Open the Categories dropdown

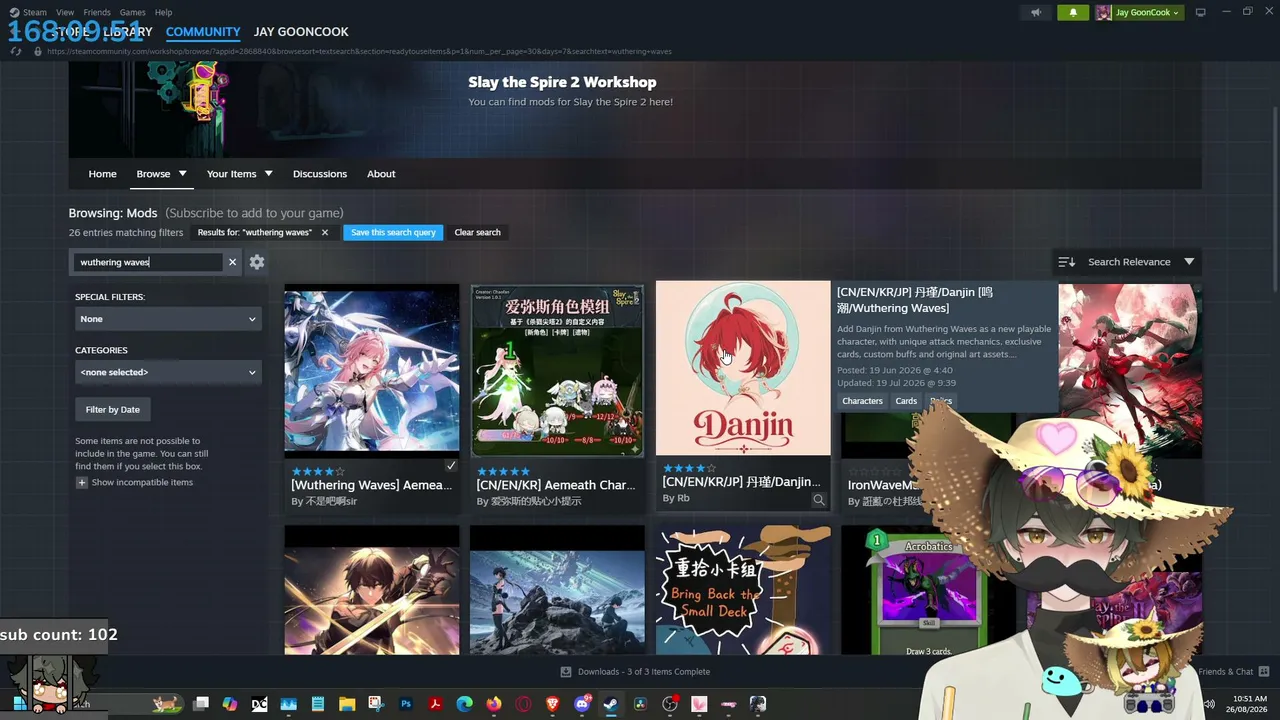(x=168, y=372)
